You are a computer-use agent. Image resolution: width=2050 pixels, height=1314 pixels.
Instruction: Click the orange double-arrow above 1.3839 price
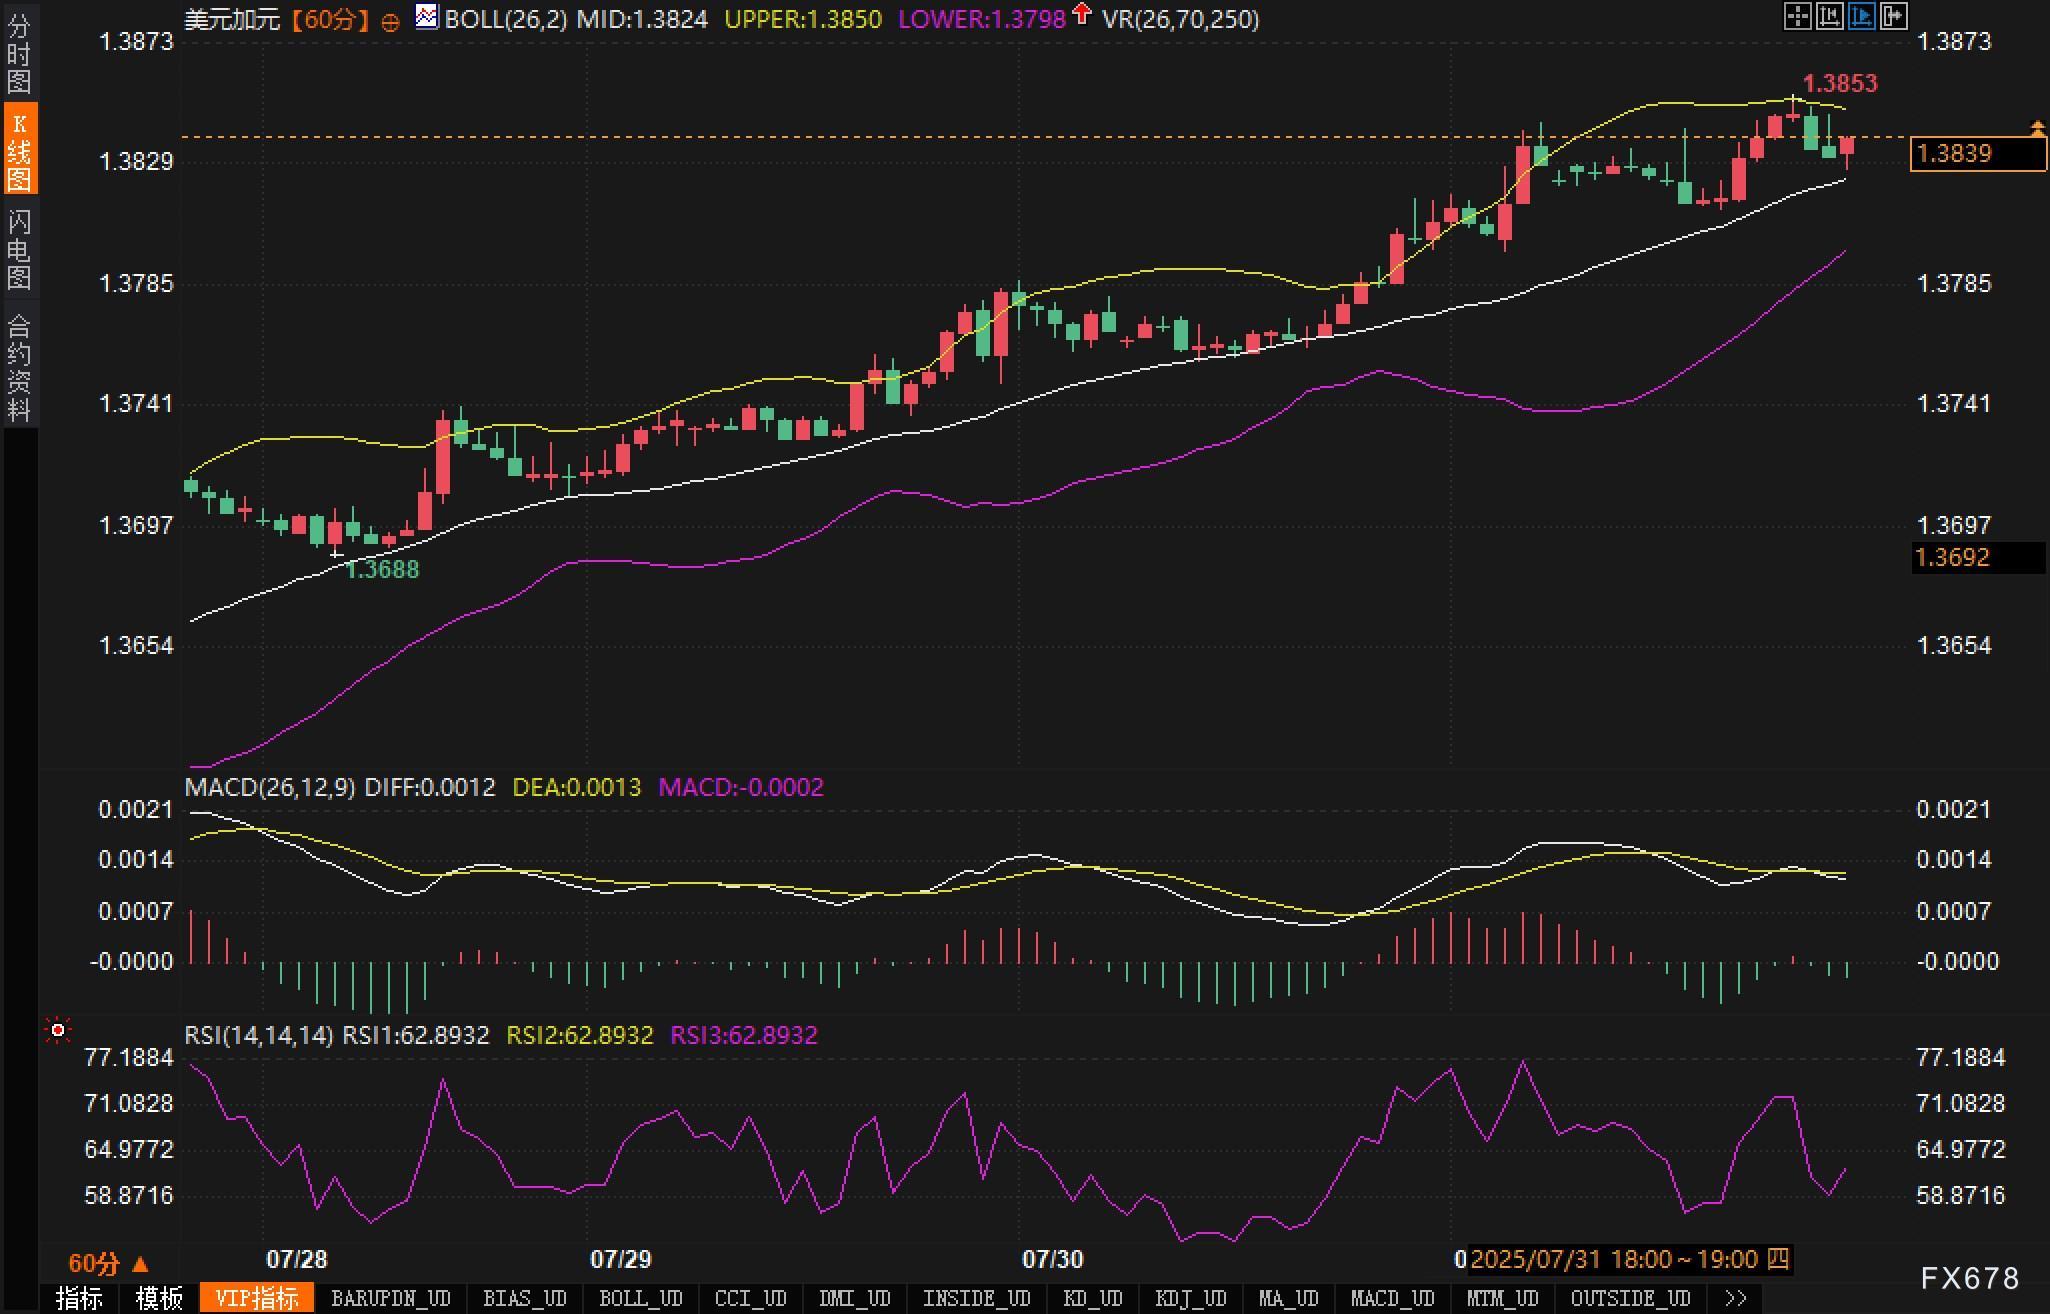[2037, 128]
